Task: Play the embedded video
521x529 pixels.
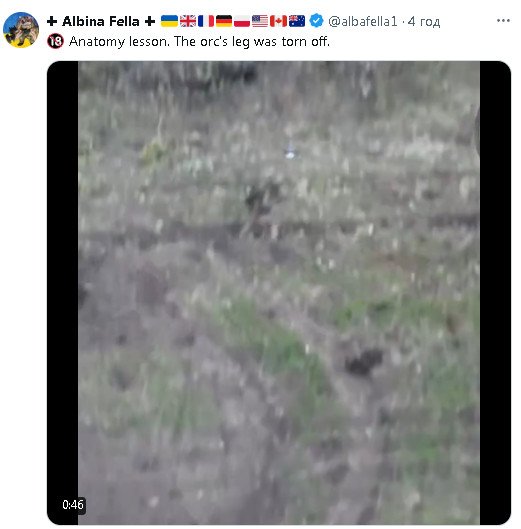Action: (279, 293)
